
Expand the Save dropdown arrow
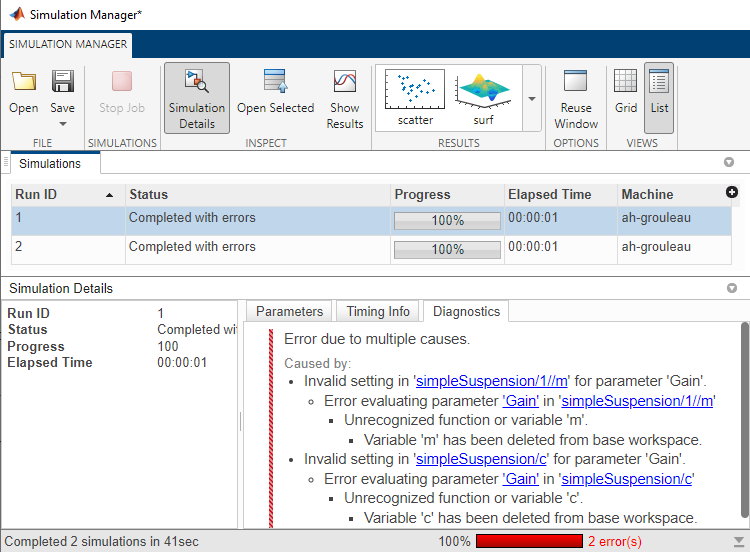63,124
